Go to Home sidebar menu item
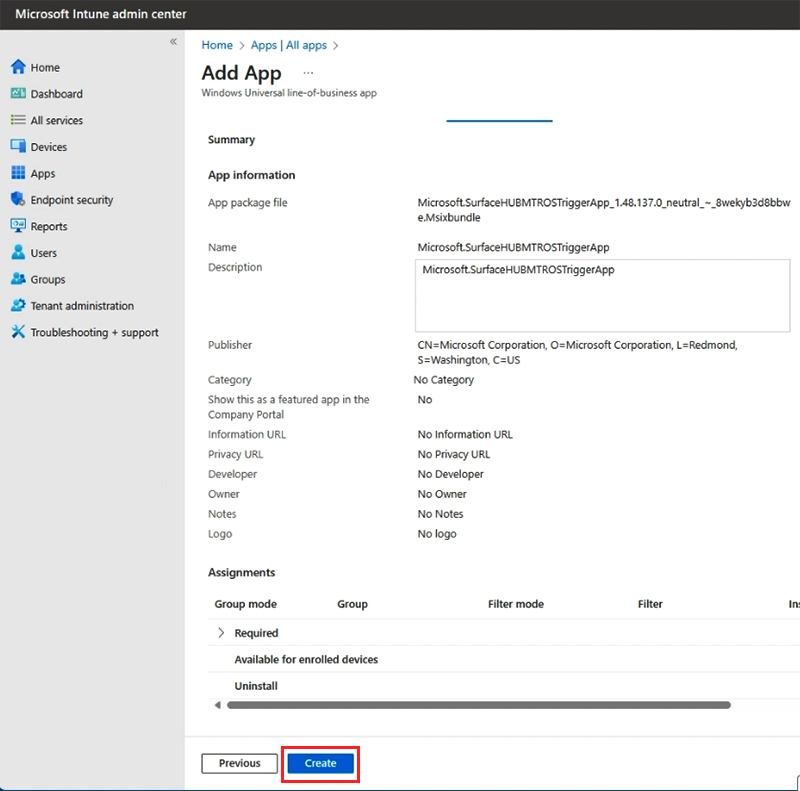 45,67
